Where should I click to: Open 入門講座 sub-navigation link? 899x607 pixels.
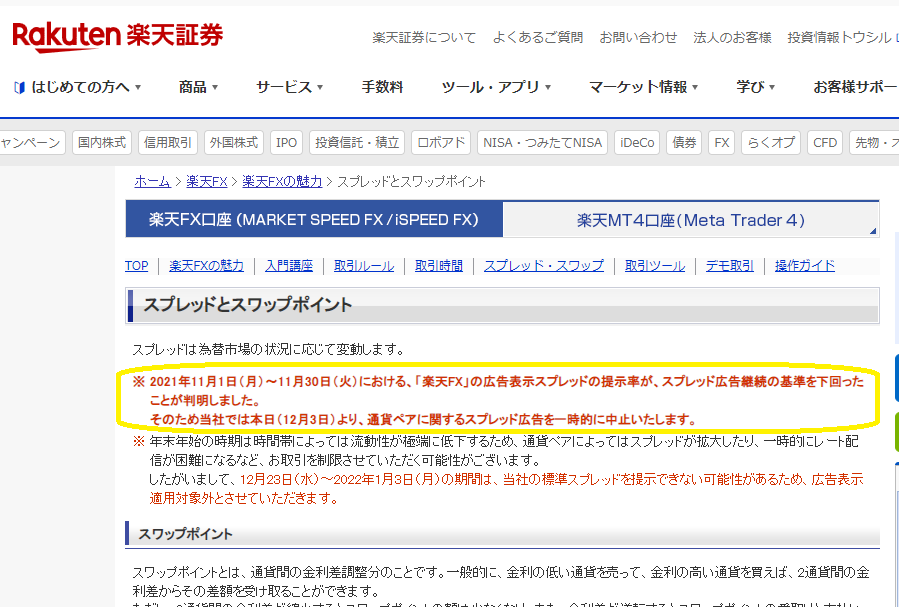(x=289, y=266)
